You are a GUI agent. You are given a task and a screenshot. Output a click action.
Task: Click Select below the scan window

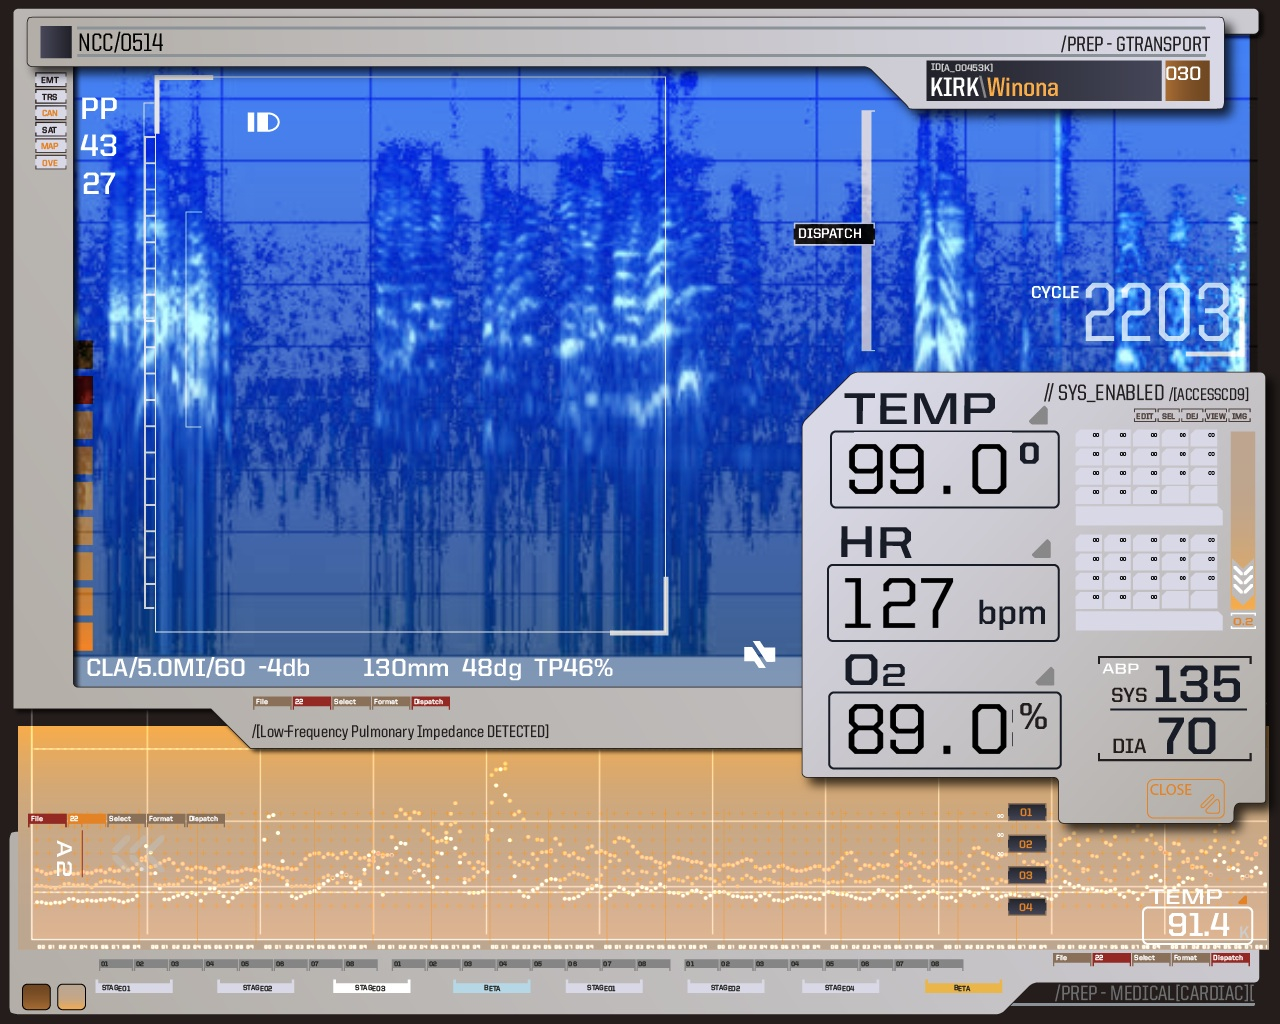coord(351,702)
